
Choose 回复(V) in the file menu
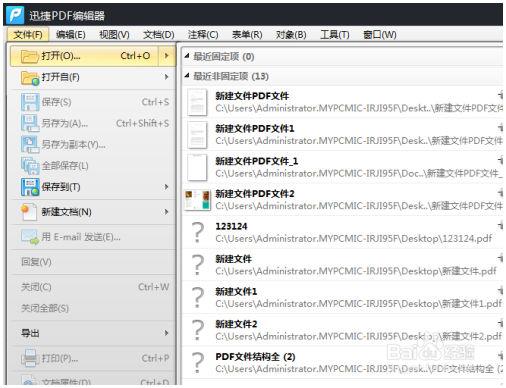pyautogui.click(x=92, y=262)
